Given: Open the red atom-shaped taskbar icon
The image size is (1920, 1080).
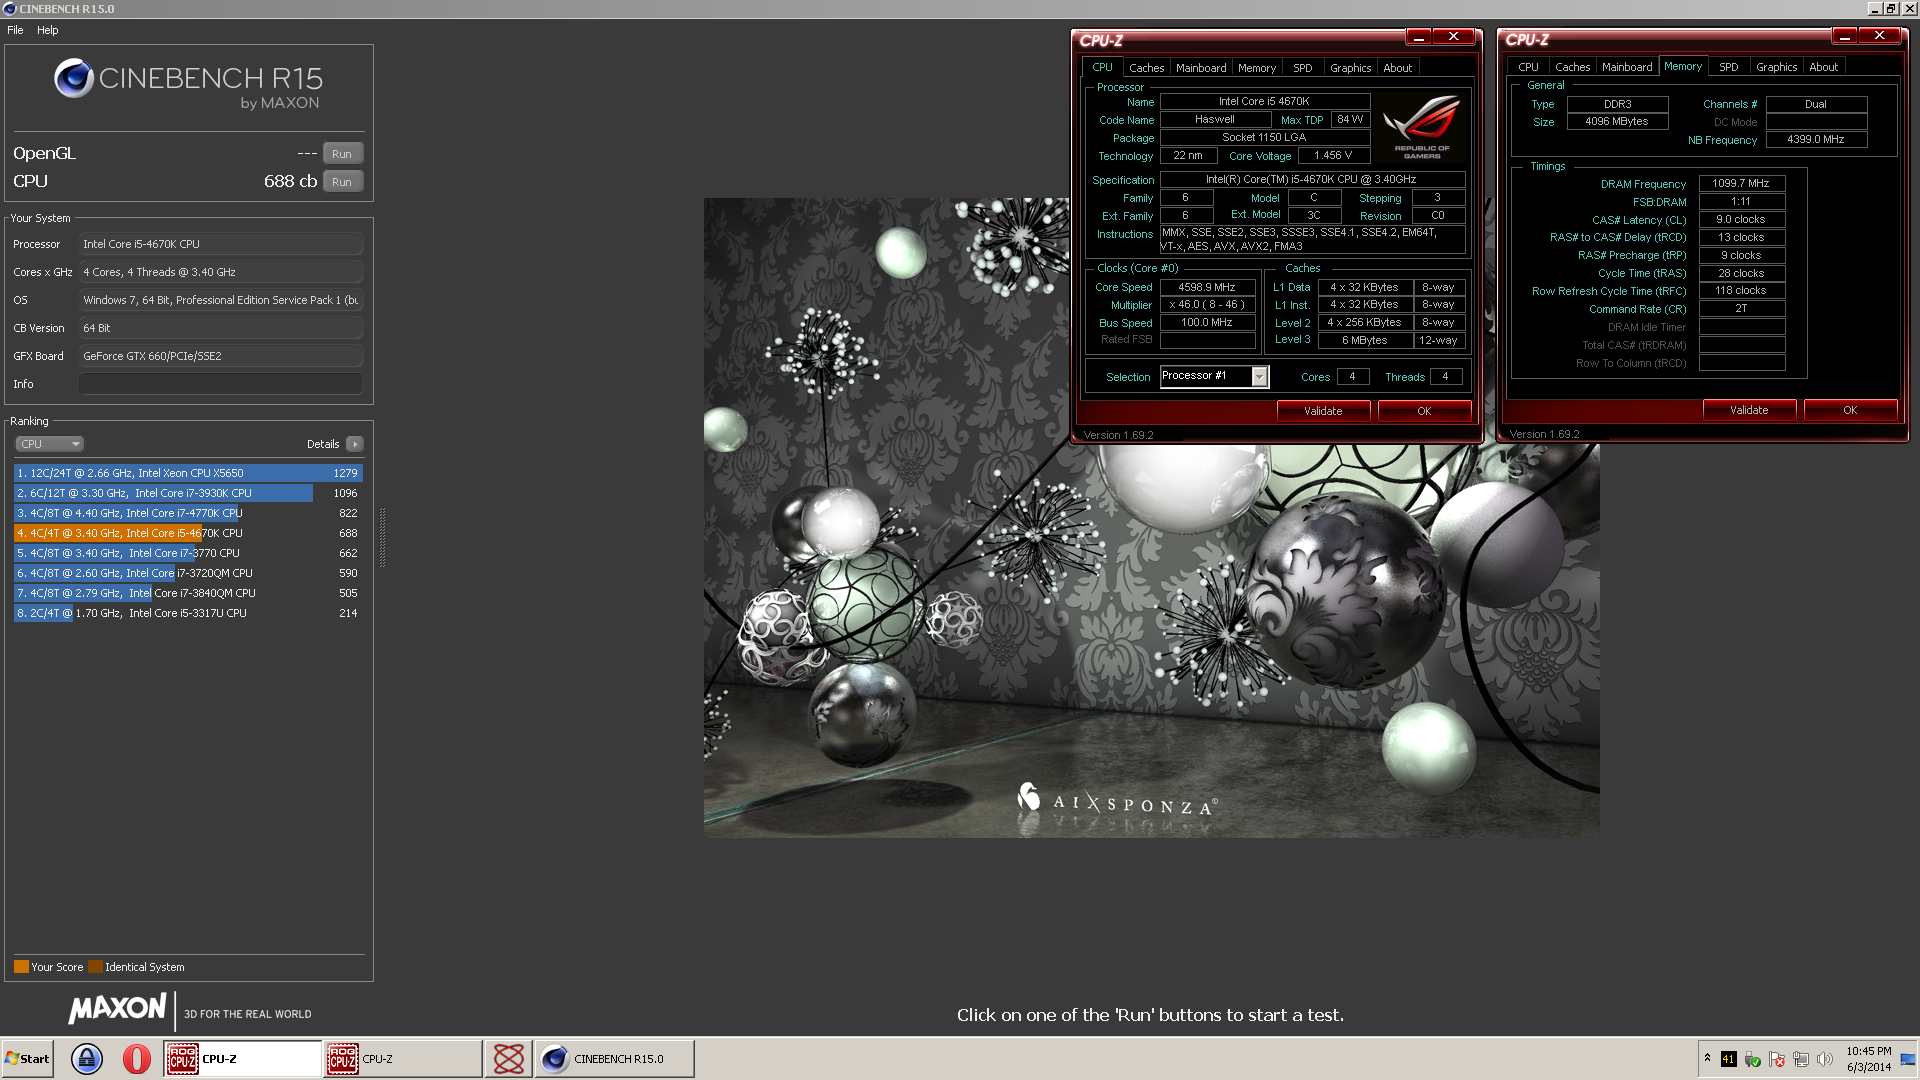Looking at the screenshot, I should 509,1059.
